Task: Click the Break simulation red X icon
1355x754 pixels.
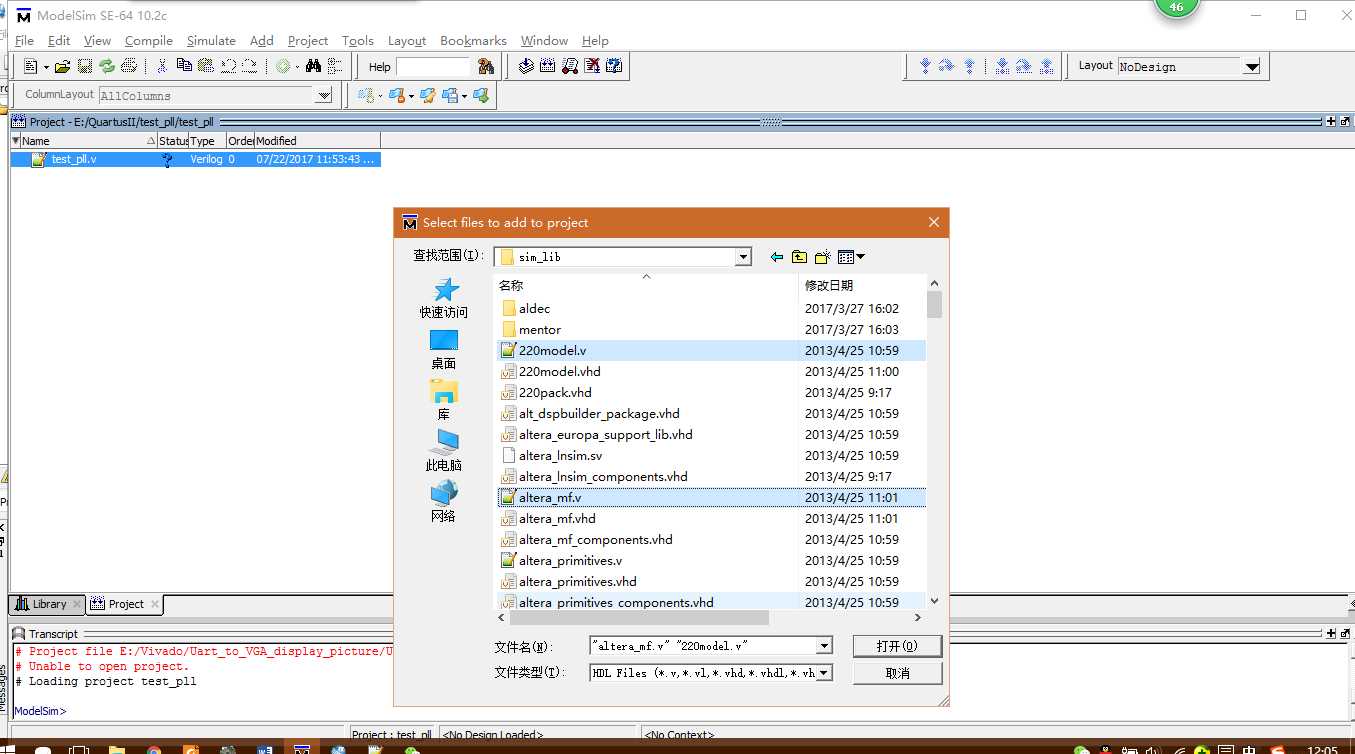Action: pyautogui.click(x=592, y=67)
